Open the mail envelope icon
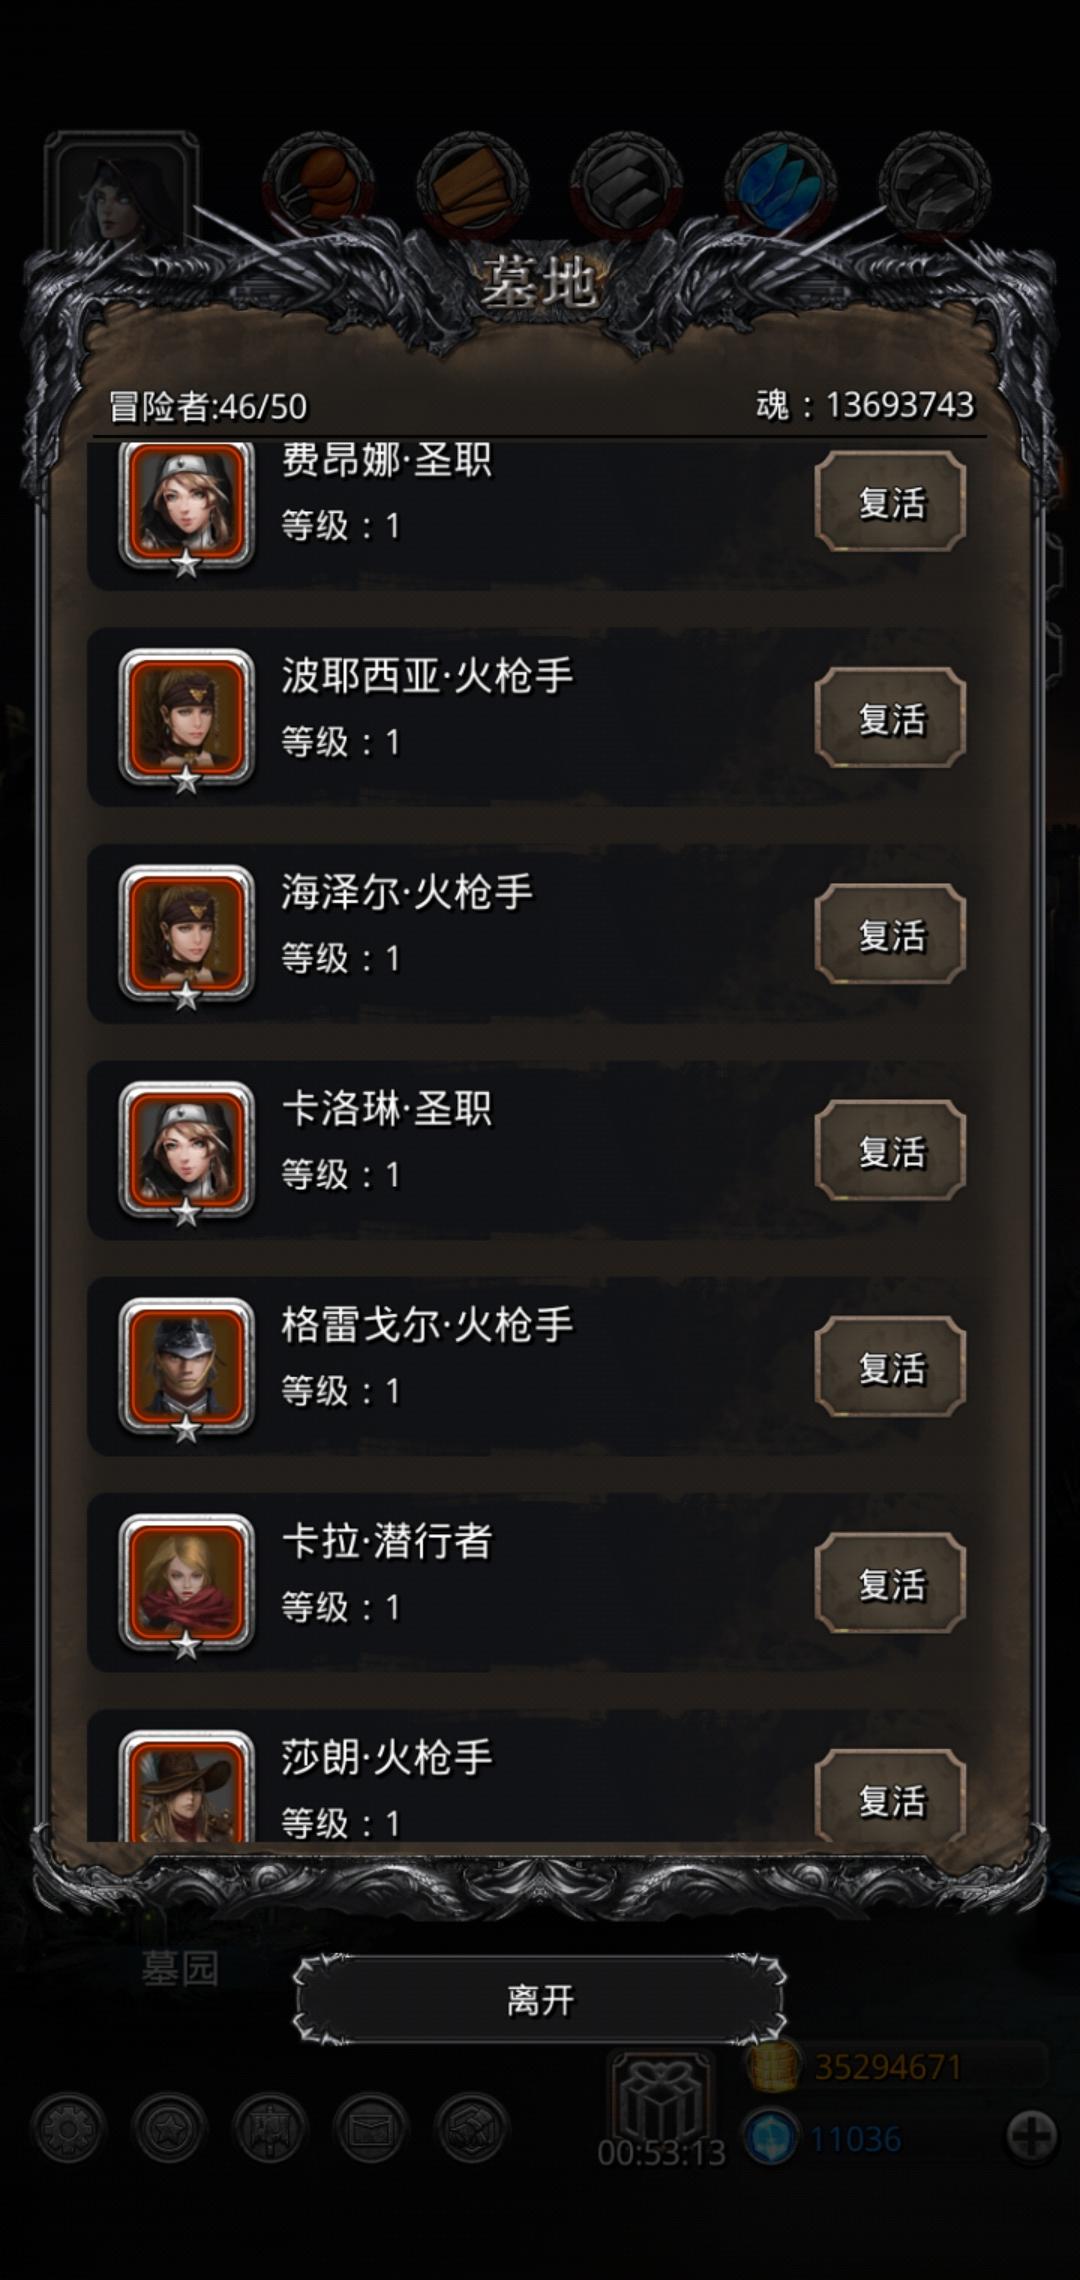Viewport: 1080px width, 2280px height. [x=371, y=2130]
